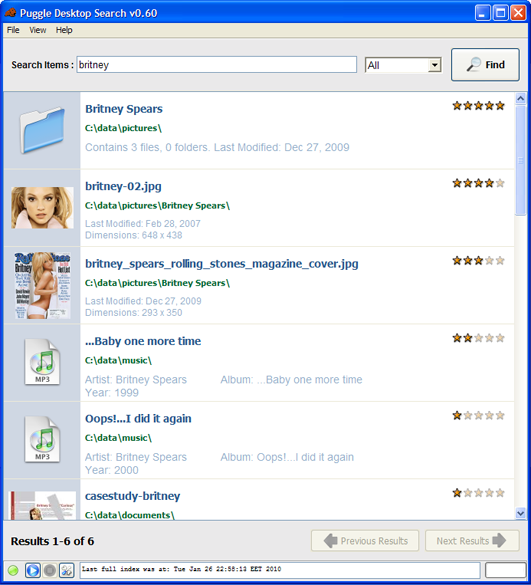
Task: Minimize the Puggle Desktop Search window
Action: pos(482,13)
